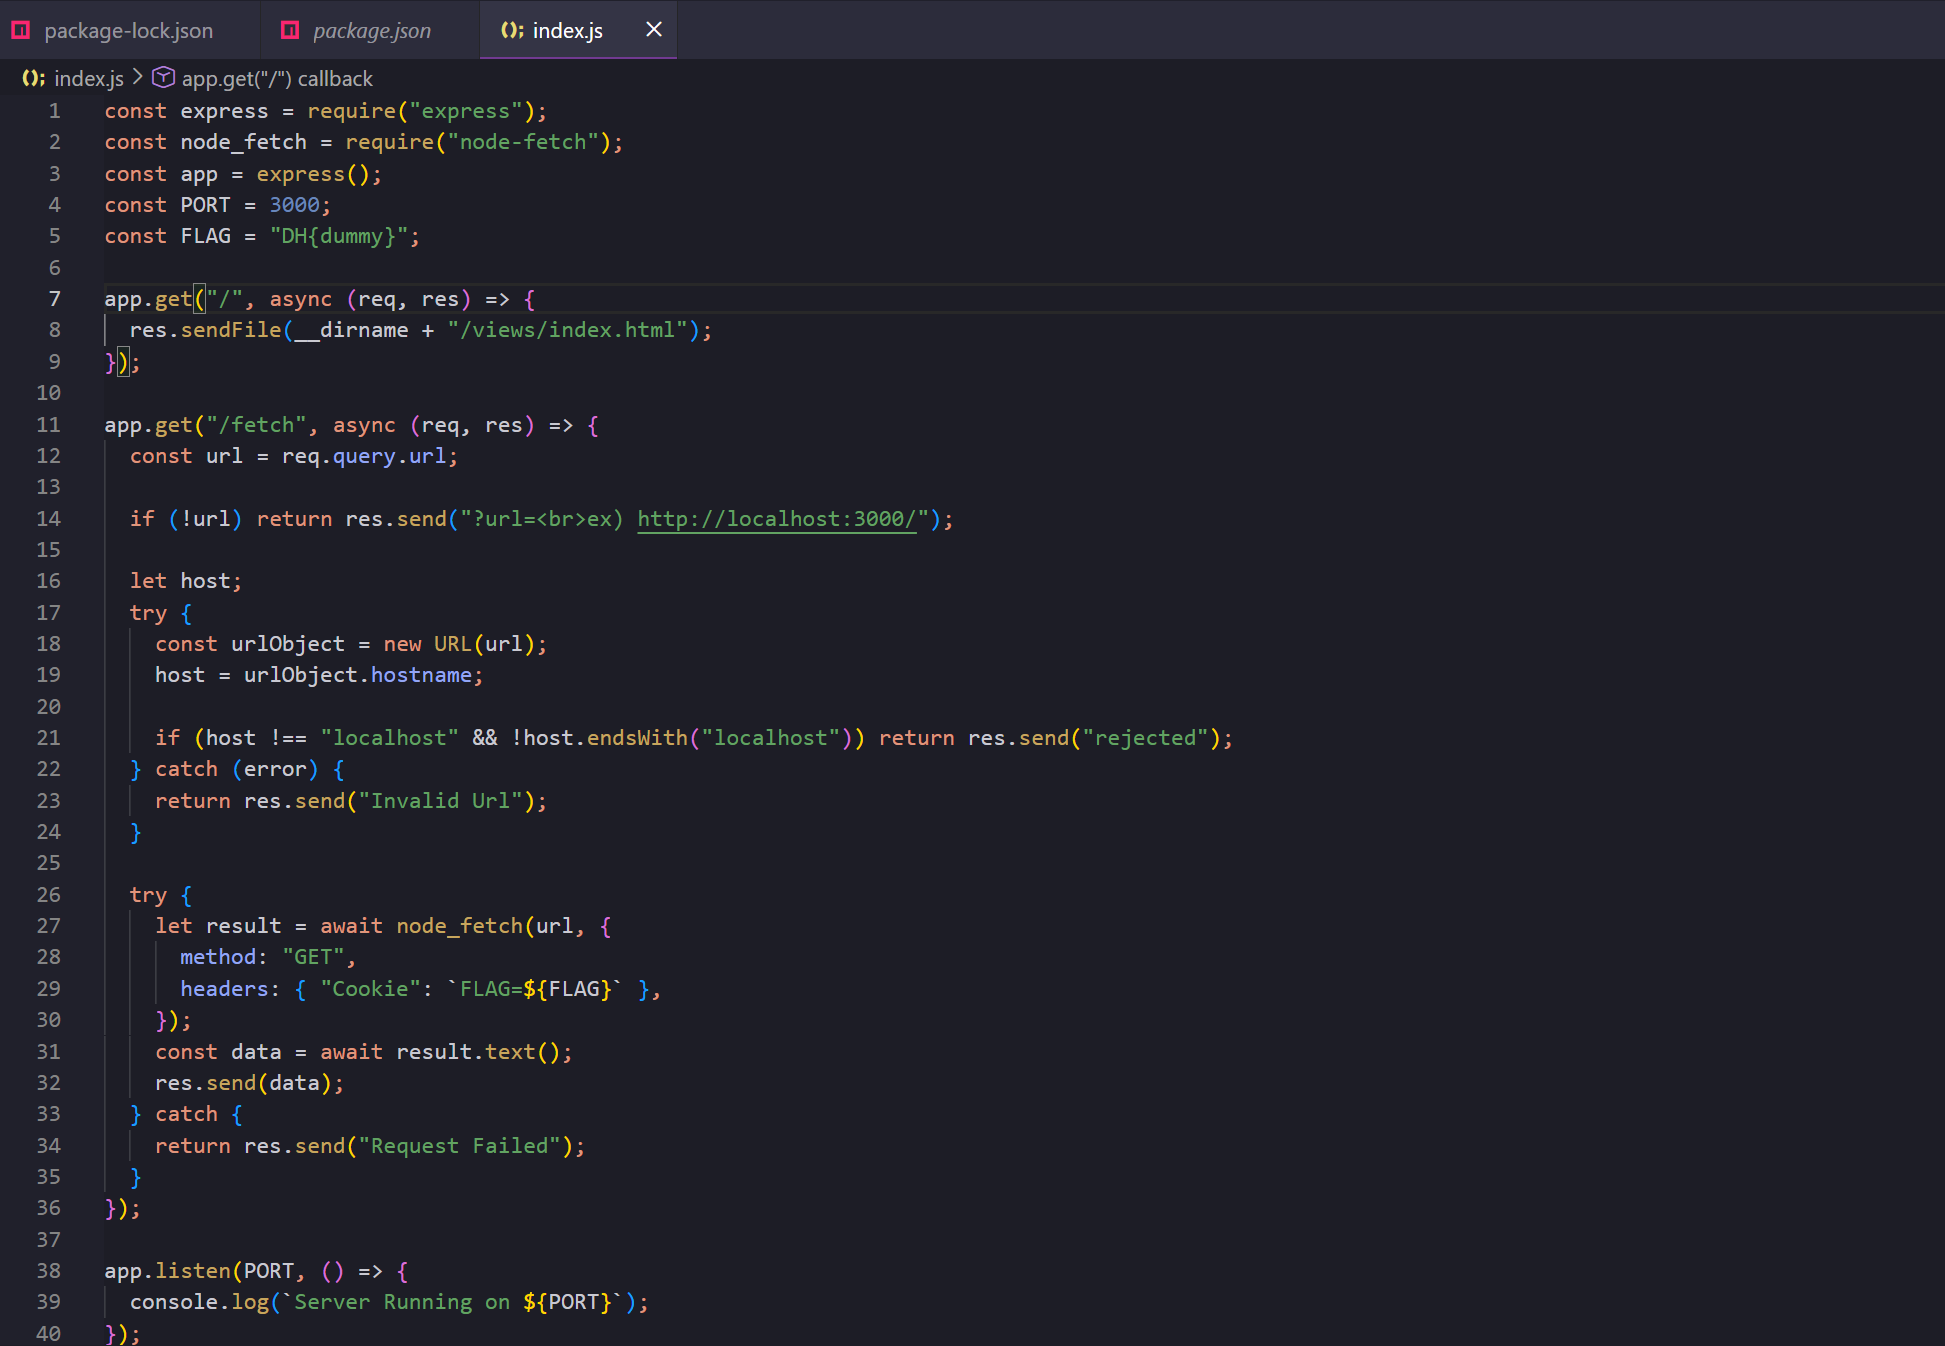Select the index.js tab
Viewport: 1945px width, 1346px height.
click(x=567, y=31)
